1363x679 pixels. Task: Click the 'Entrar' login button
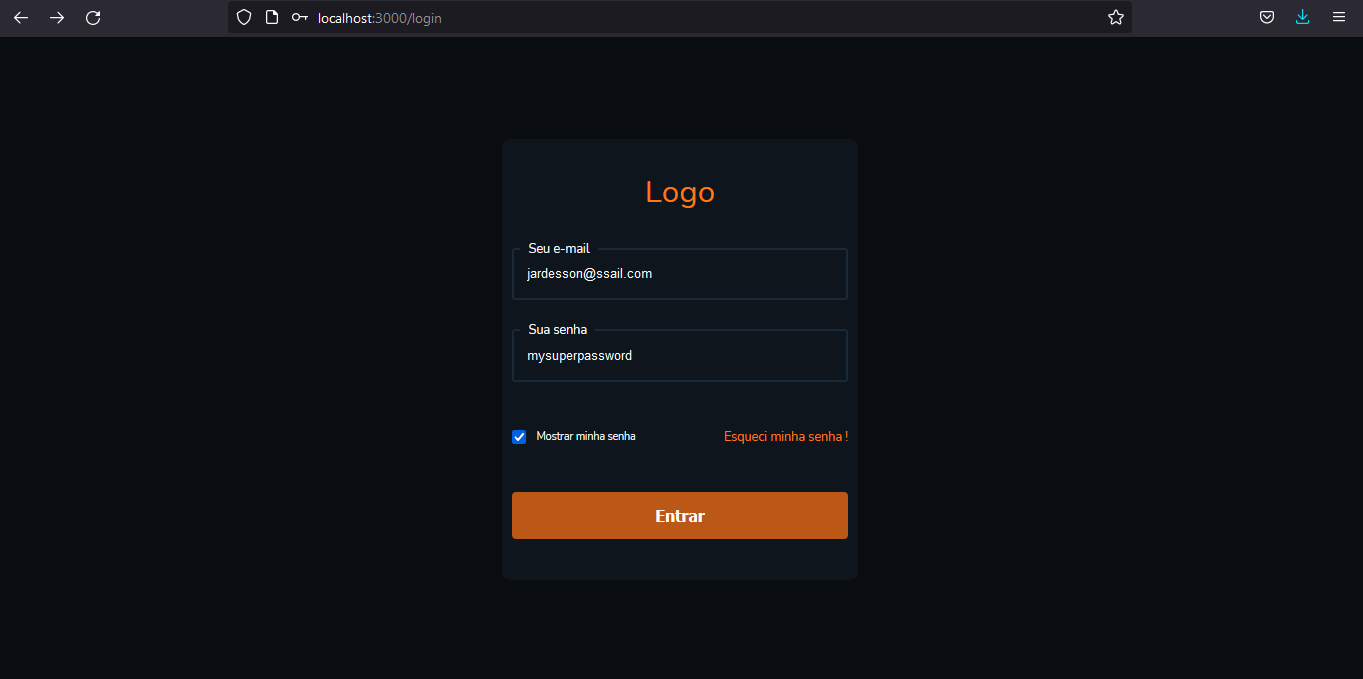(679, 515)
